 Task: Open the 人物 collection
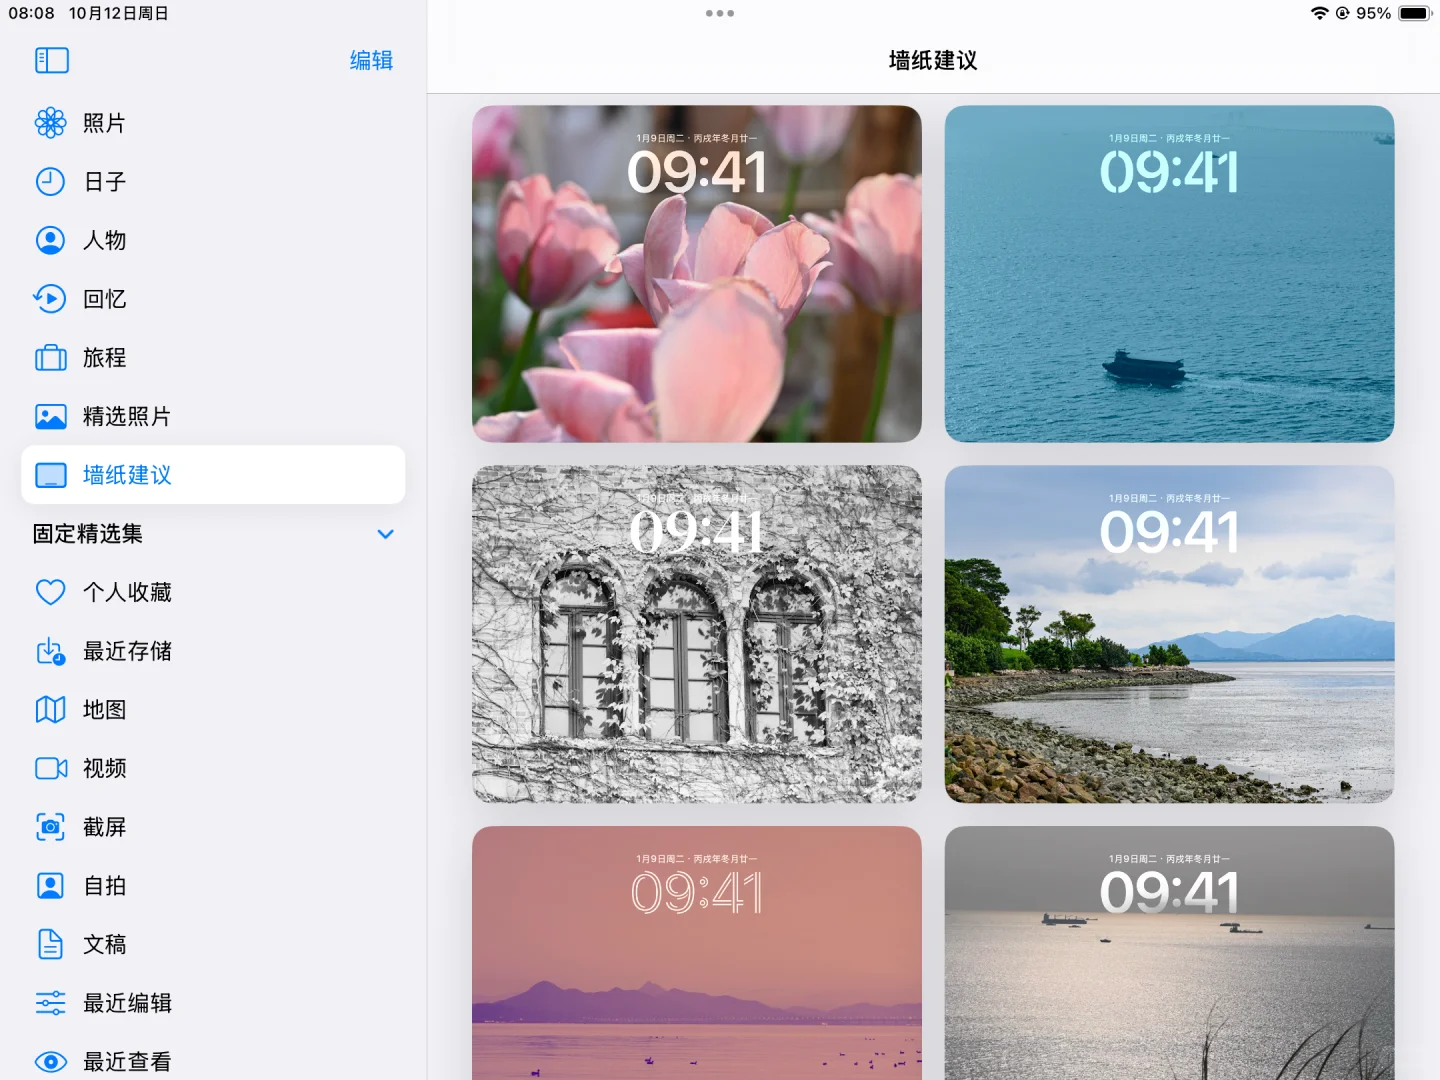click(213, 240)
